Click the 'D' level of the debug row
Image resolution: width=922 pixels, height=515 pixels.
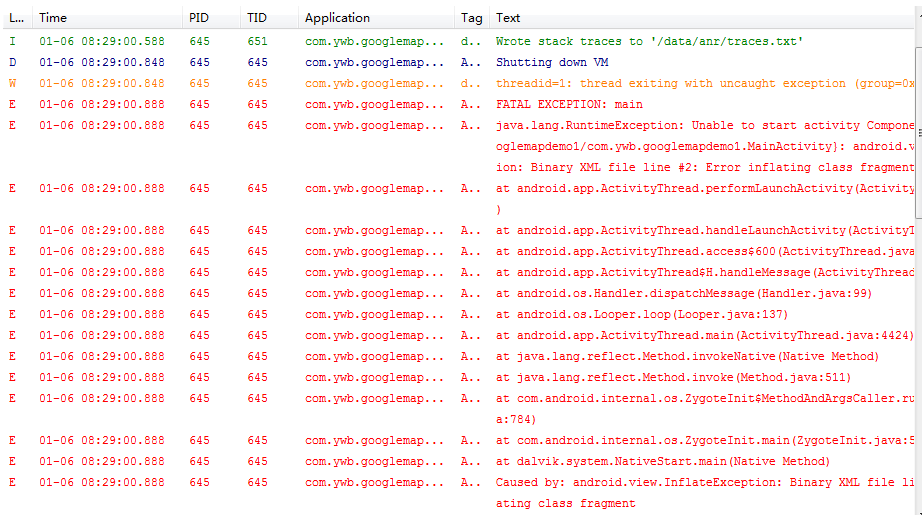(12, 62)
